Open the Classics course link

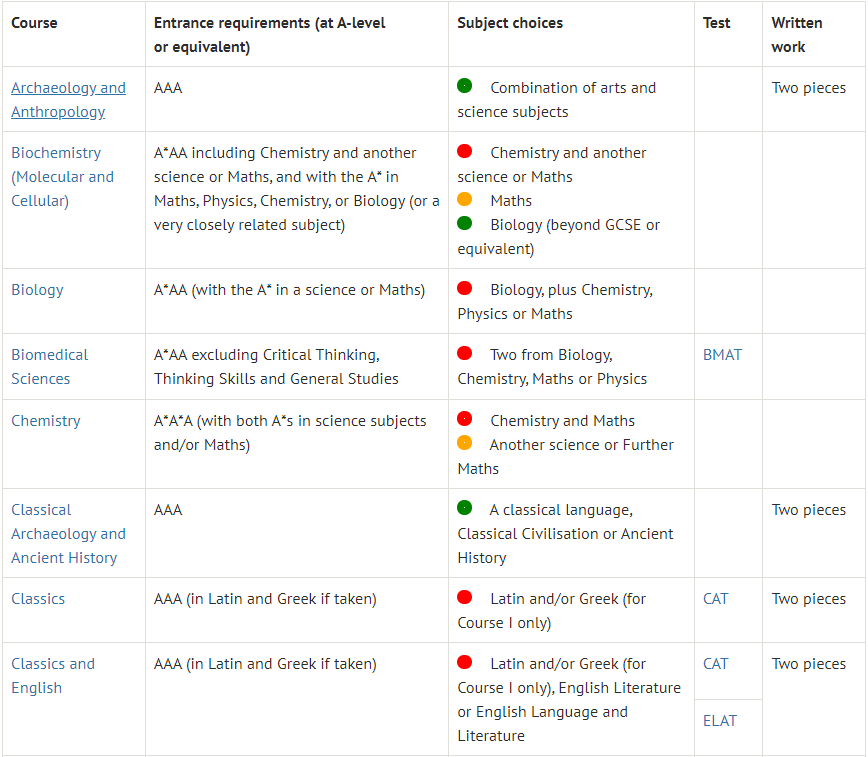(x=38, y=599)
